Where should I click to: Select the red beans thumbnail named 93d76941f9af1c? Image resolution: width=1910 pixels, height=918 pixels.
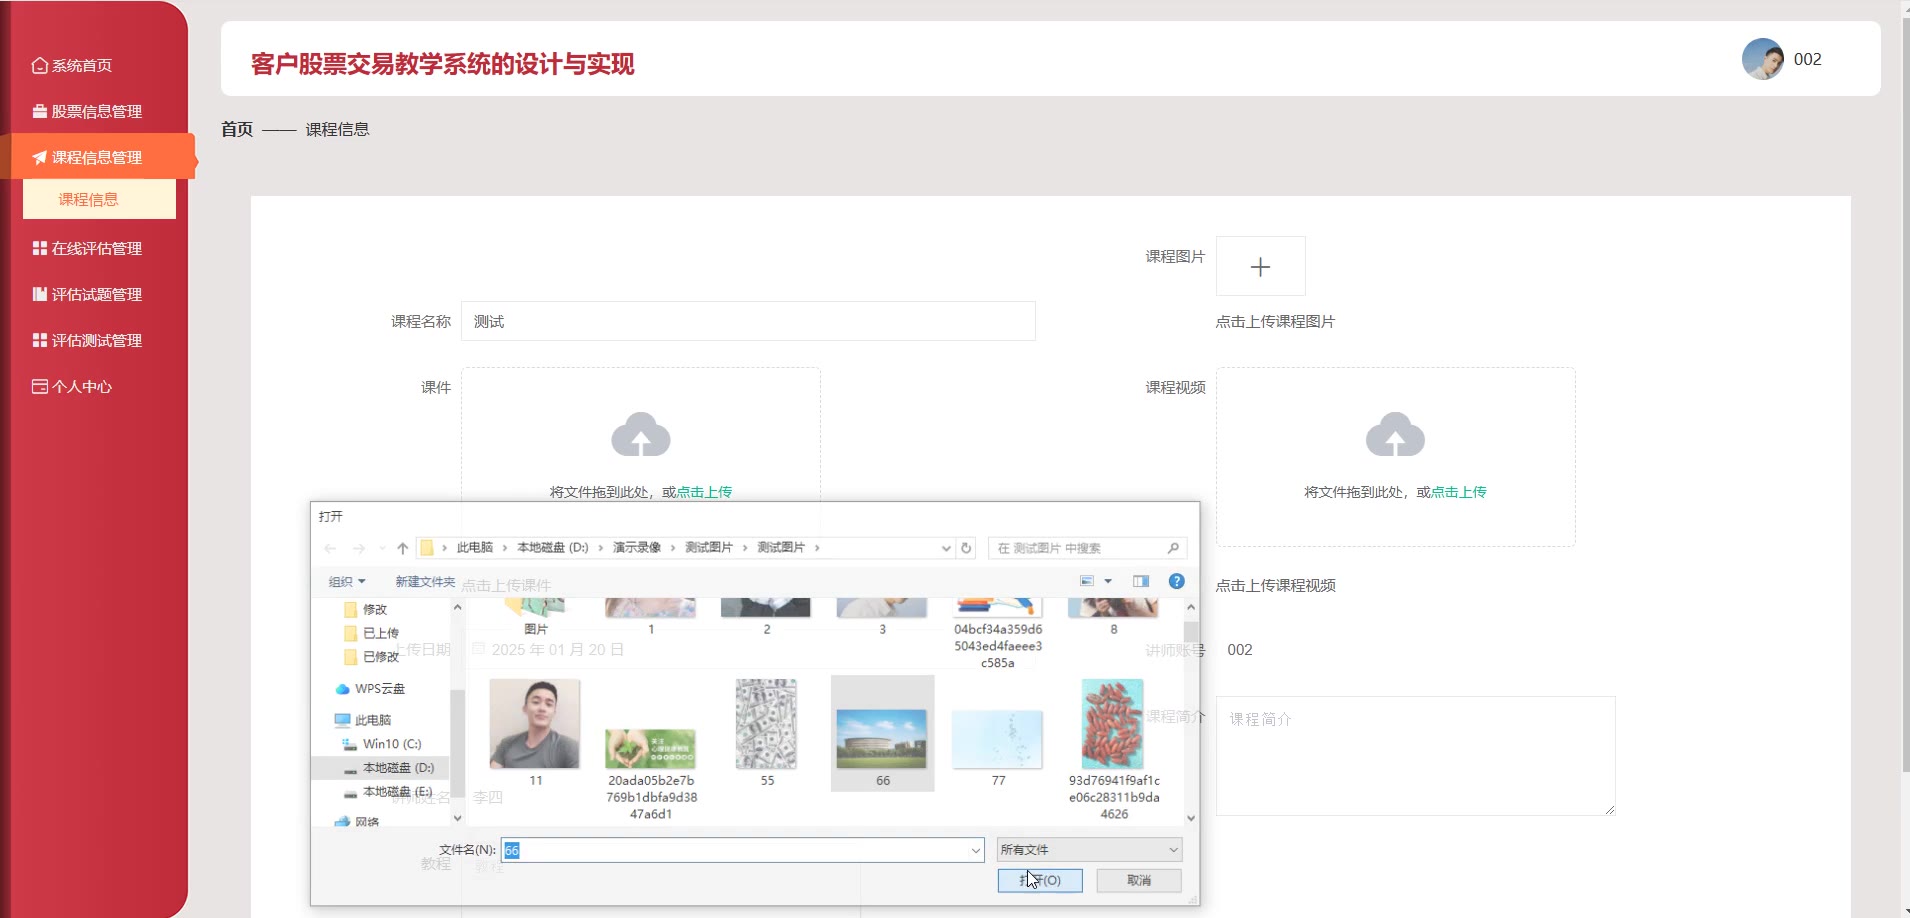[1113, 749]
